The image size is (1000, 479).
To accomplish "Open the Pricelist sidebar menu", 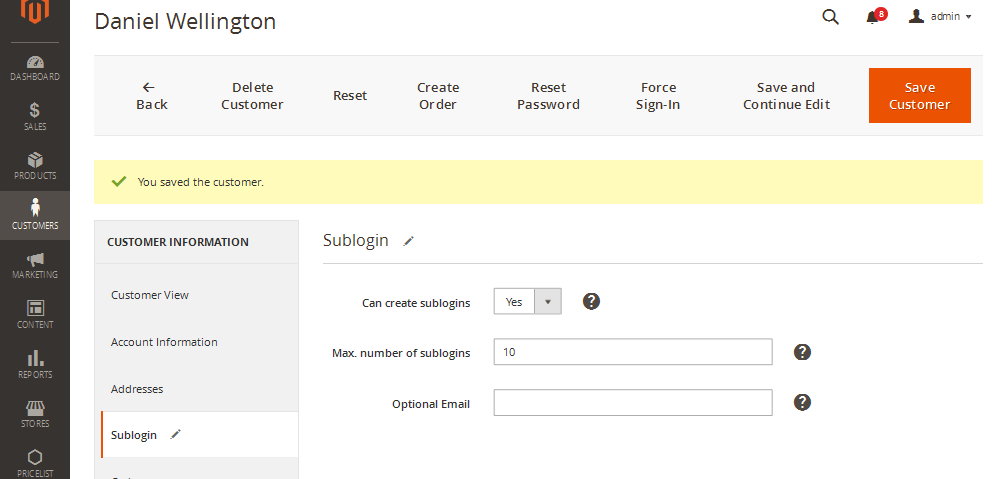I will [x=34, y=463].
